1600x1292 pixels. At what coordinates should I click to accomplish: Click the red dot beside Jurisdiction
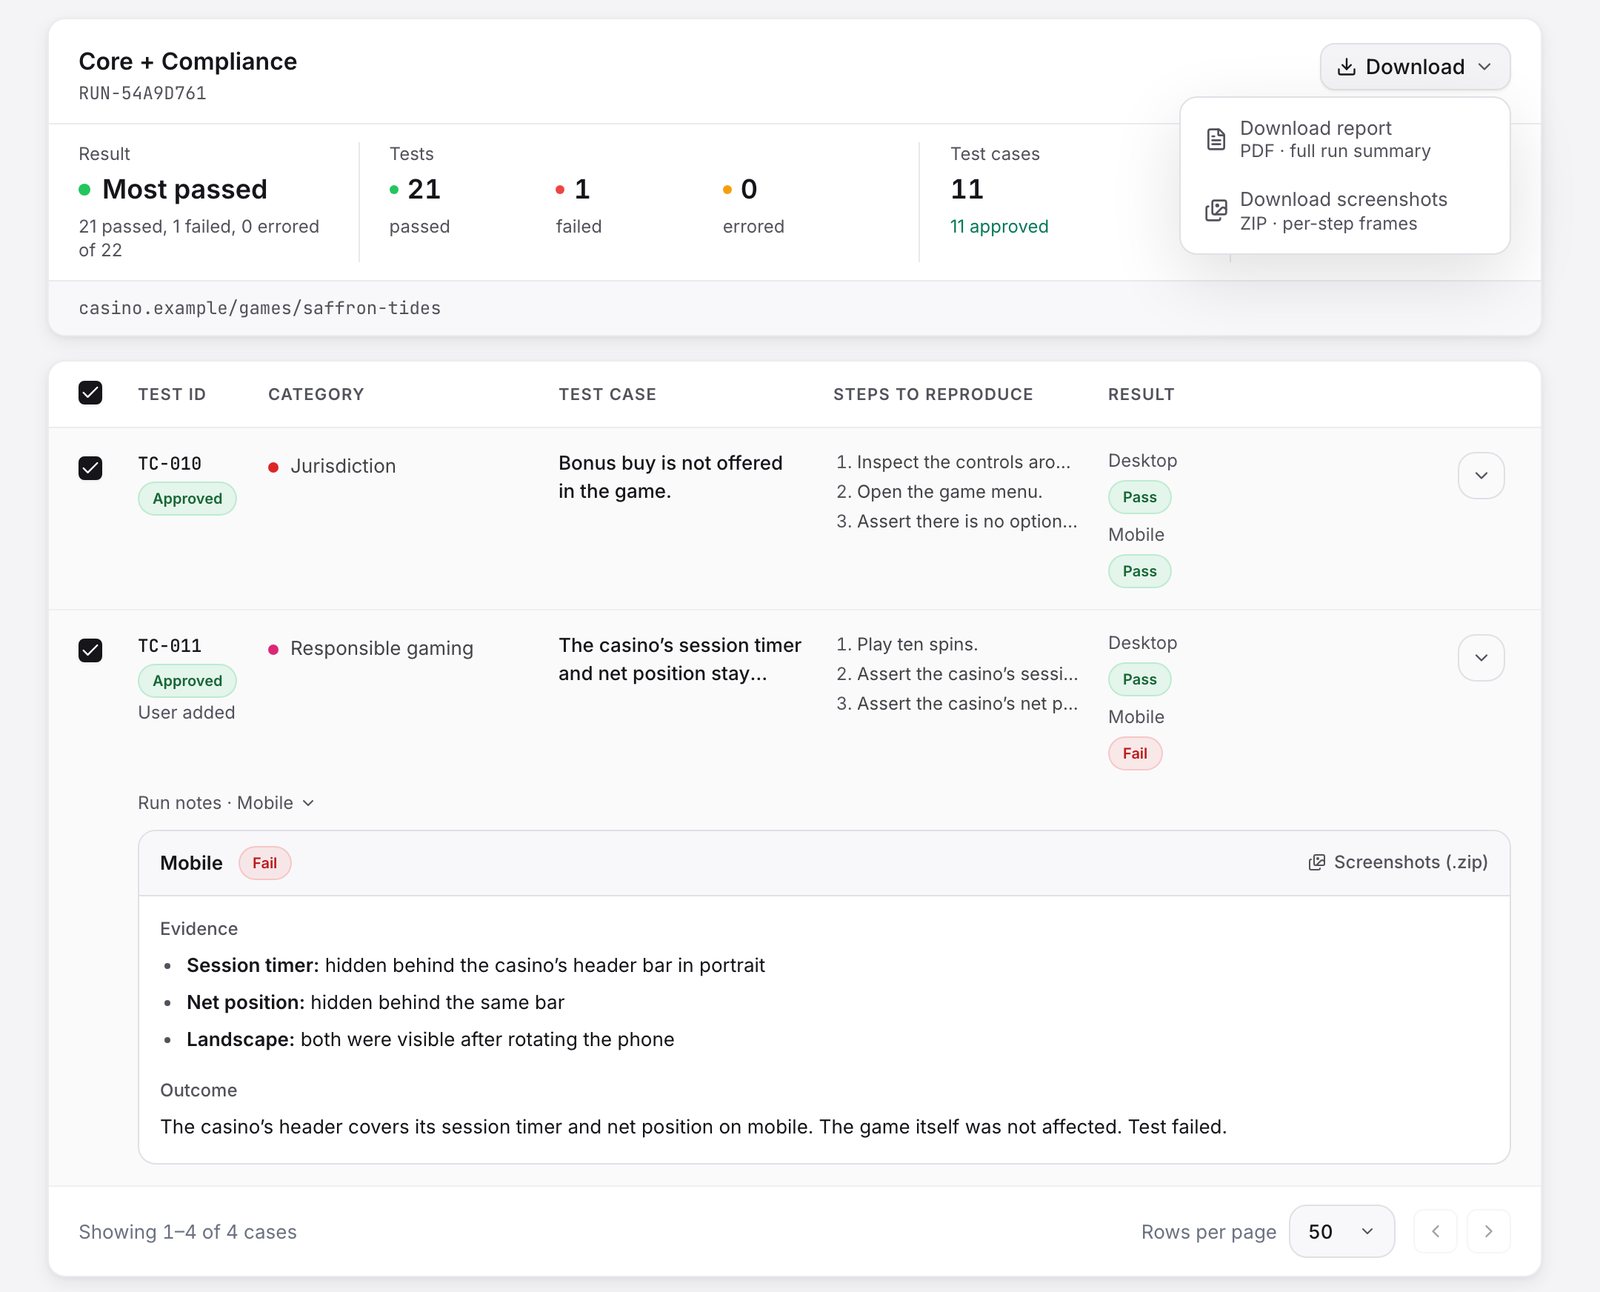(273, 467)
